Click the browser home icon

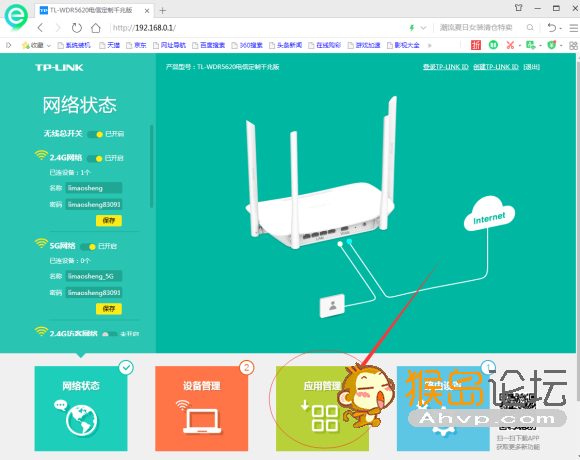coord(96,28)
